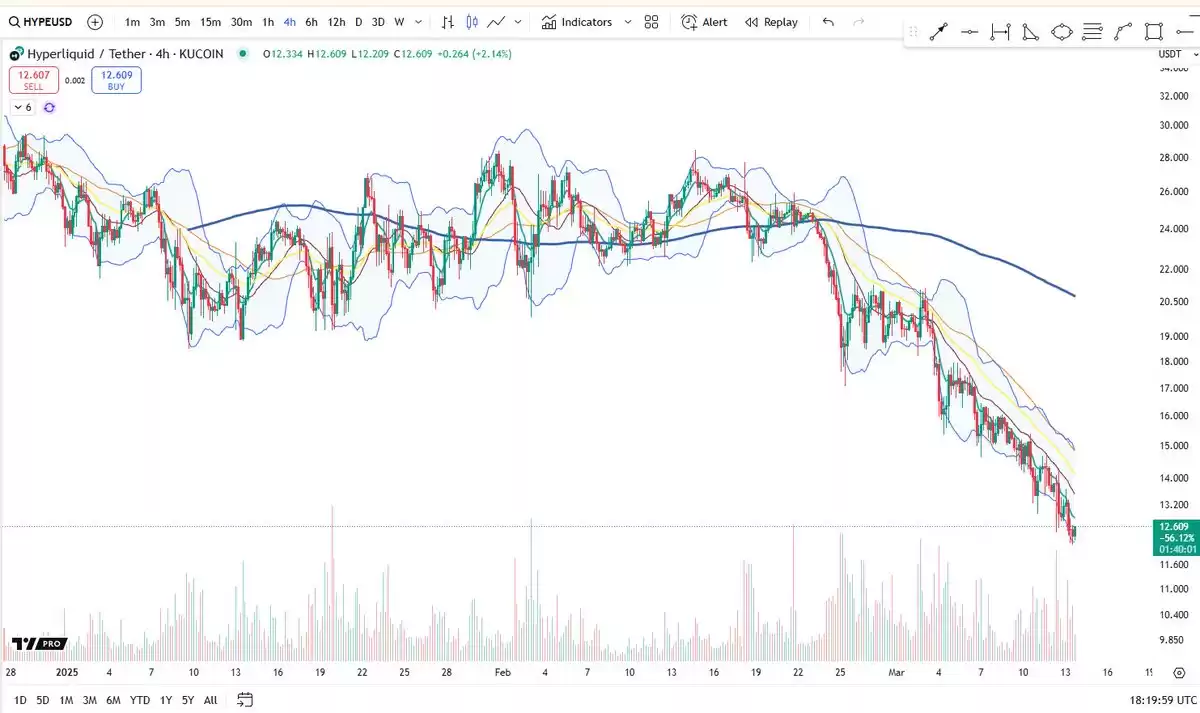
Task: Undo the last chart action
Action: point(828,21)
